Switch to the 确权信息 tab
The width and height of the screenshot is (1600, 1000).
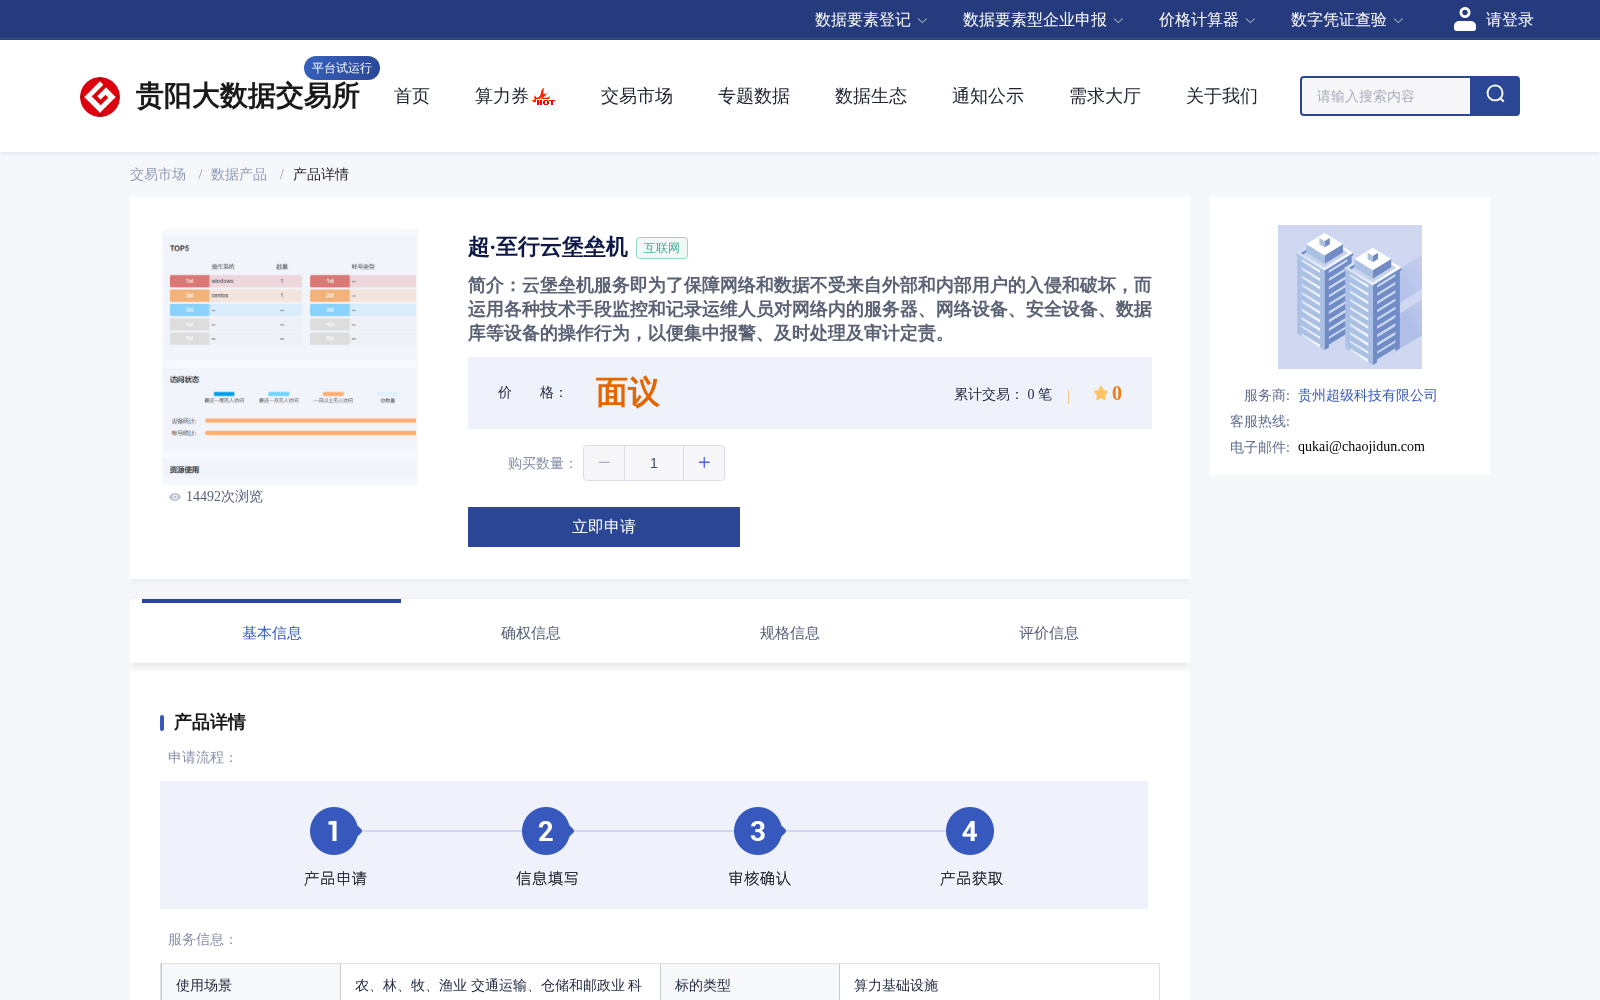pos(530,633)
